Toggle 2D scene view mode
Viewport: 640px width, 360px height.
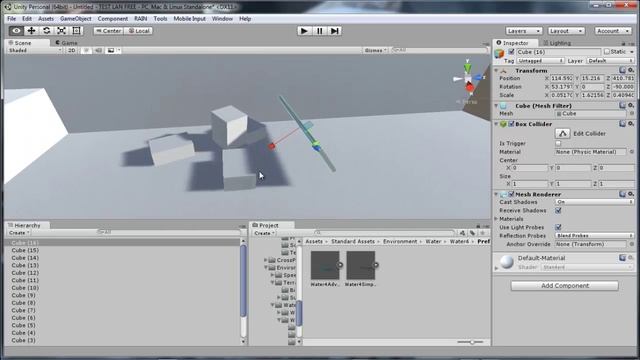point(71,50)
